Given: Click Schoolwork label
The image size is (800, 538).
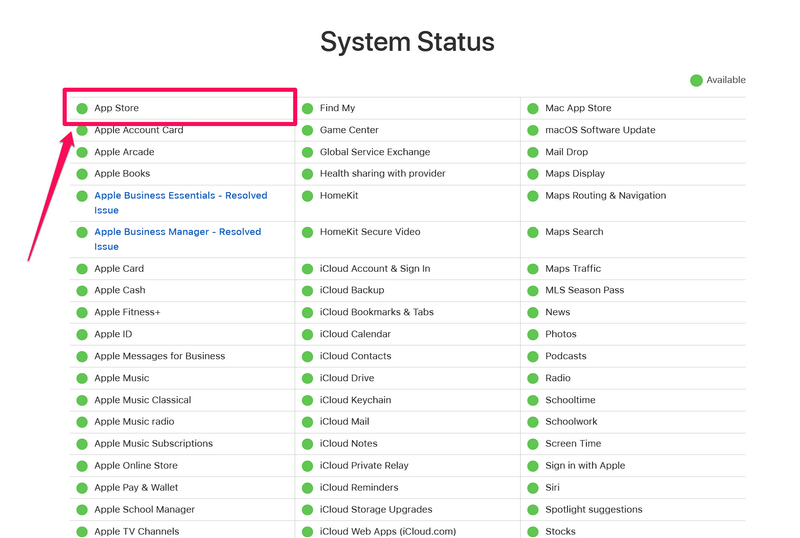Looking at the screenshot, I should pyautogui.click(x=571, y=421).
